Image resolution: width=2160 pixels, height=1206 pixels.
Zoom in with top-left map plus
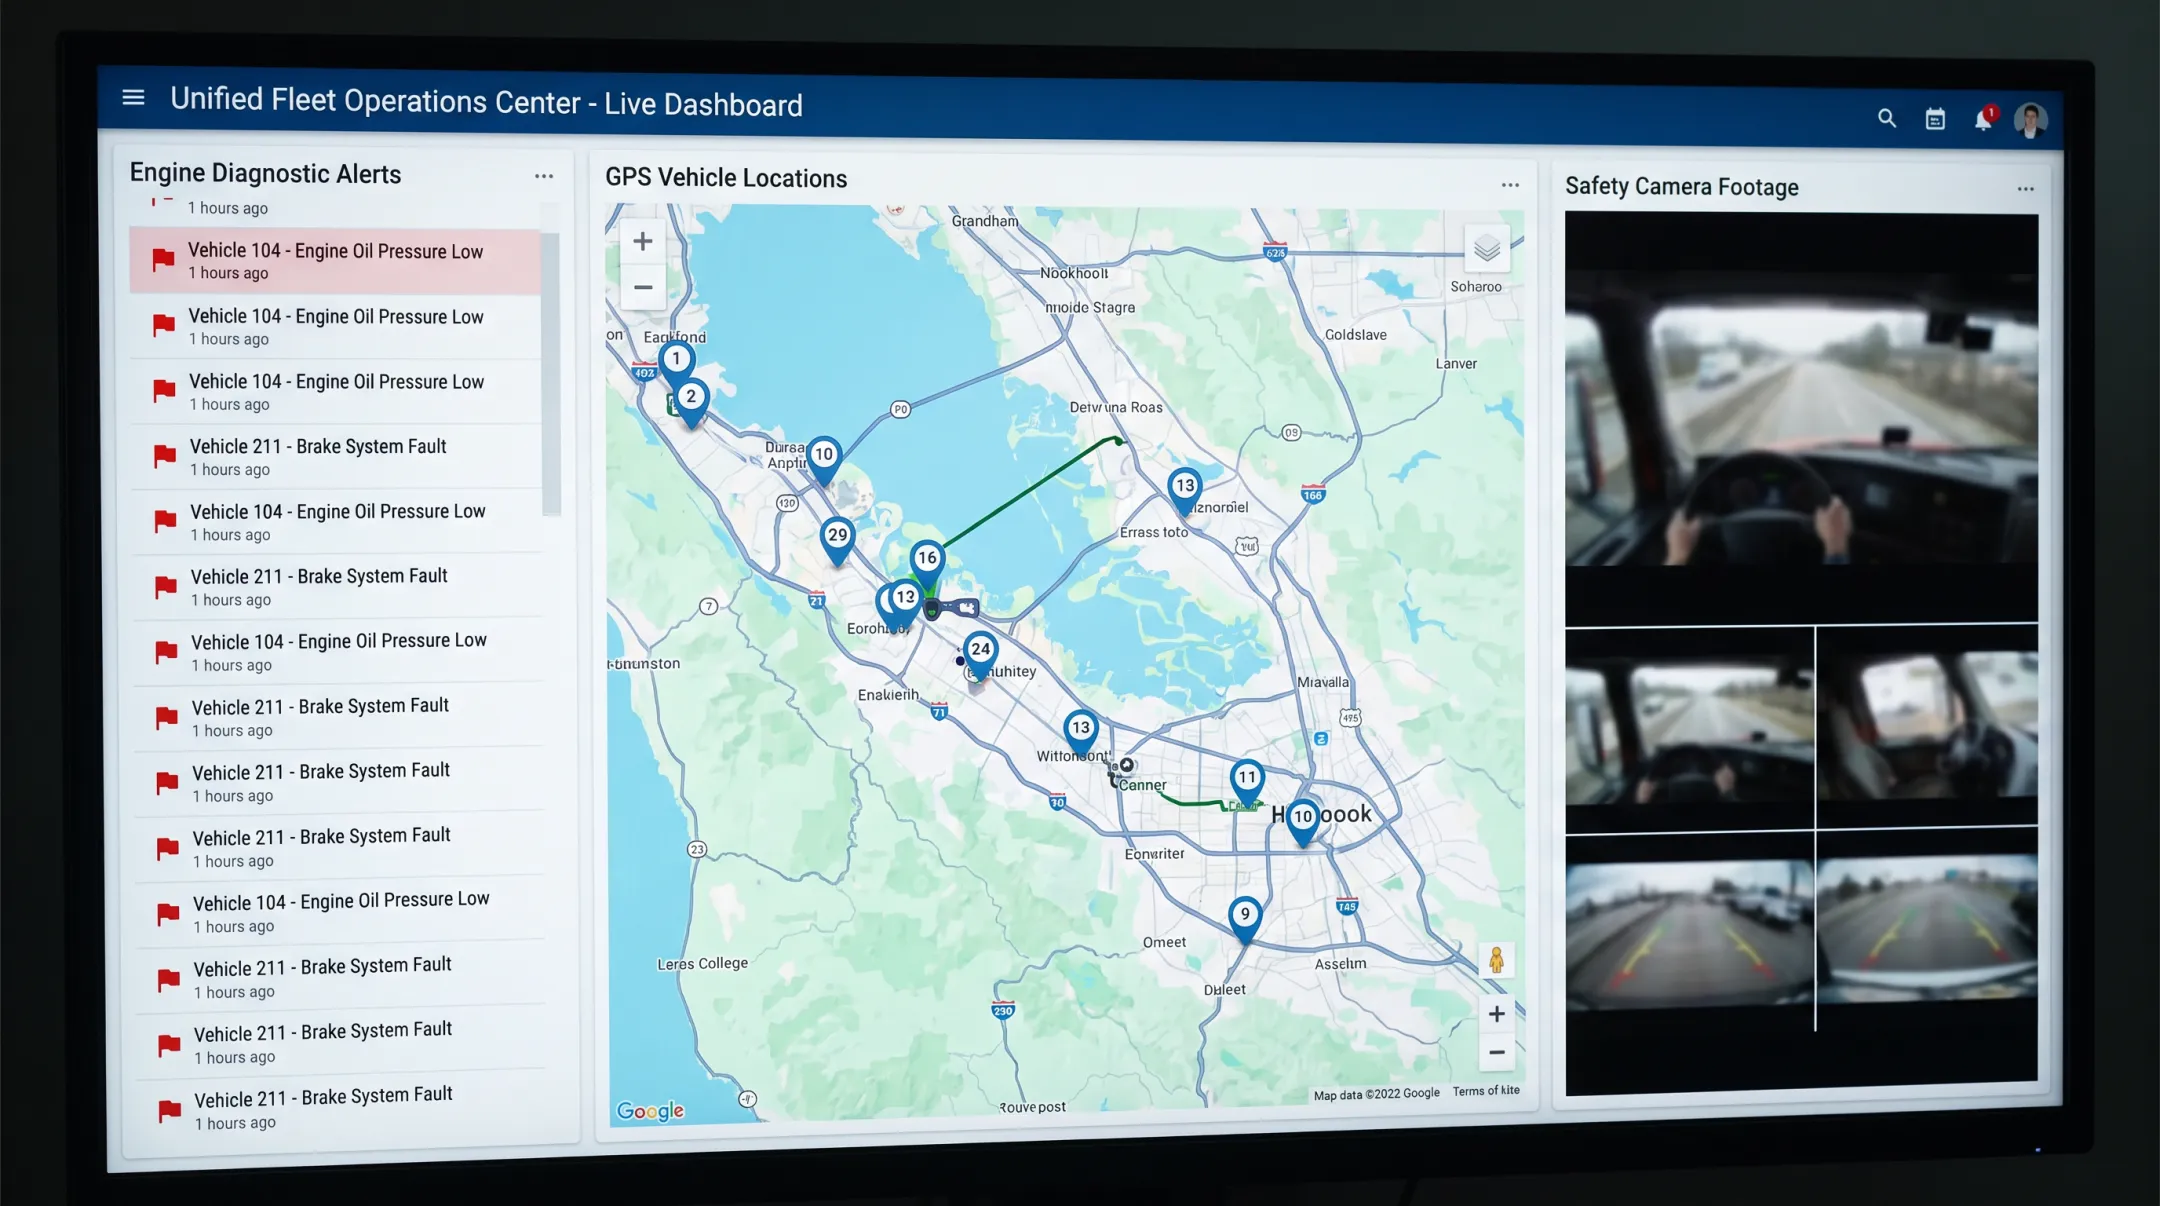coord(643,241)
